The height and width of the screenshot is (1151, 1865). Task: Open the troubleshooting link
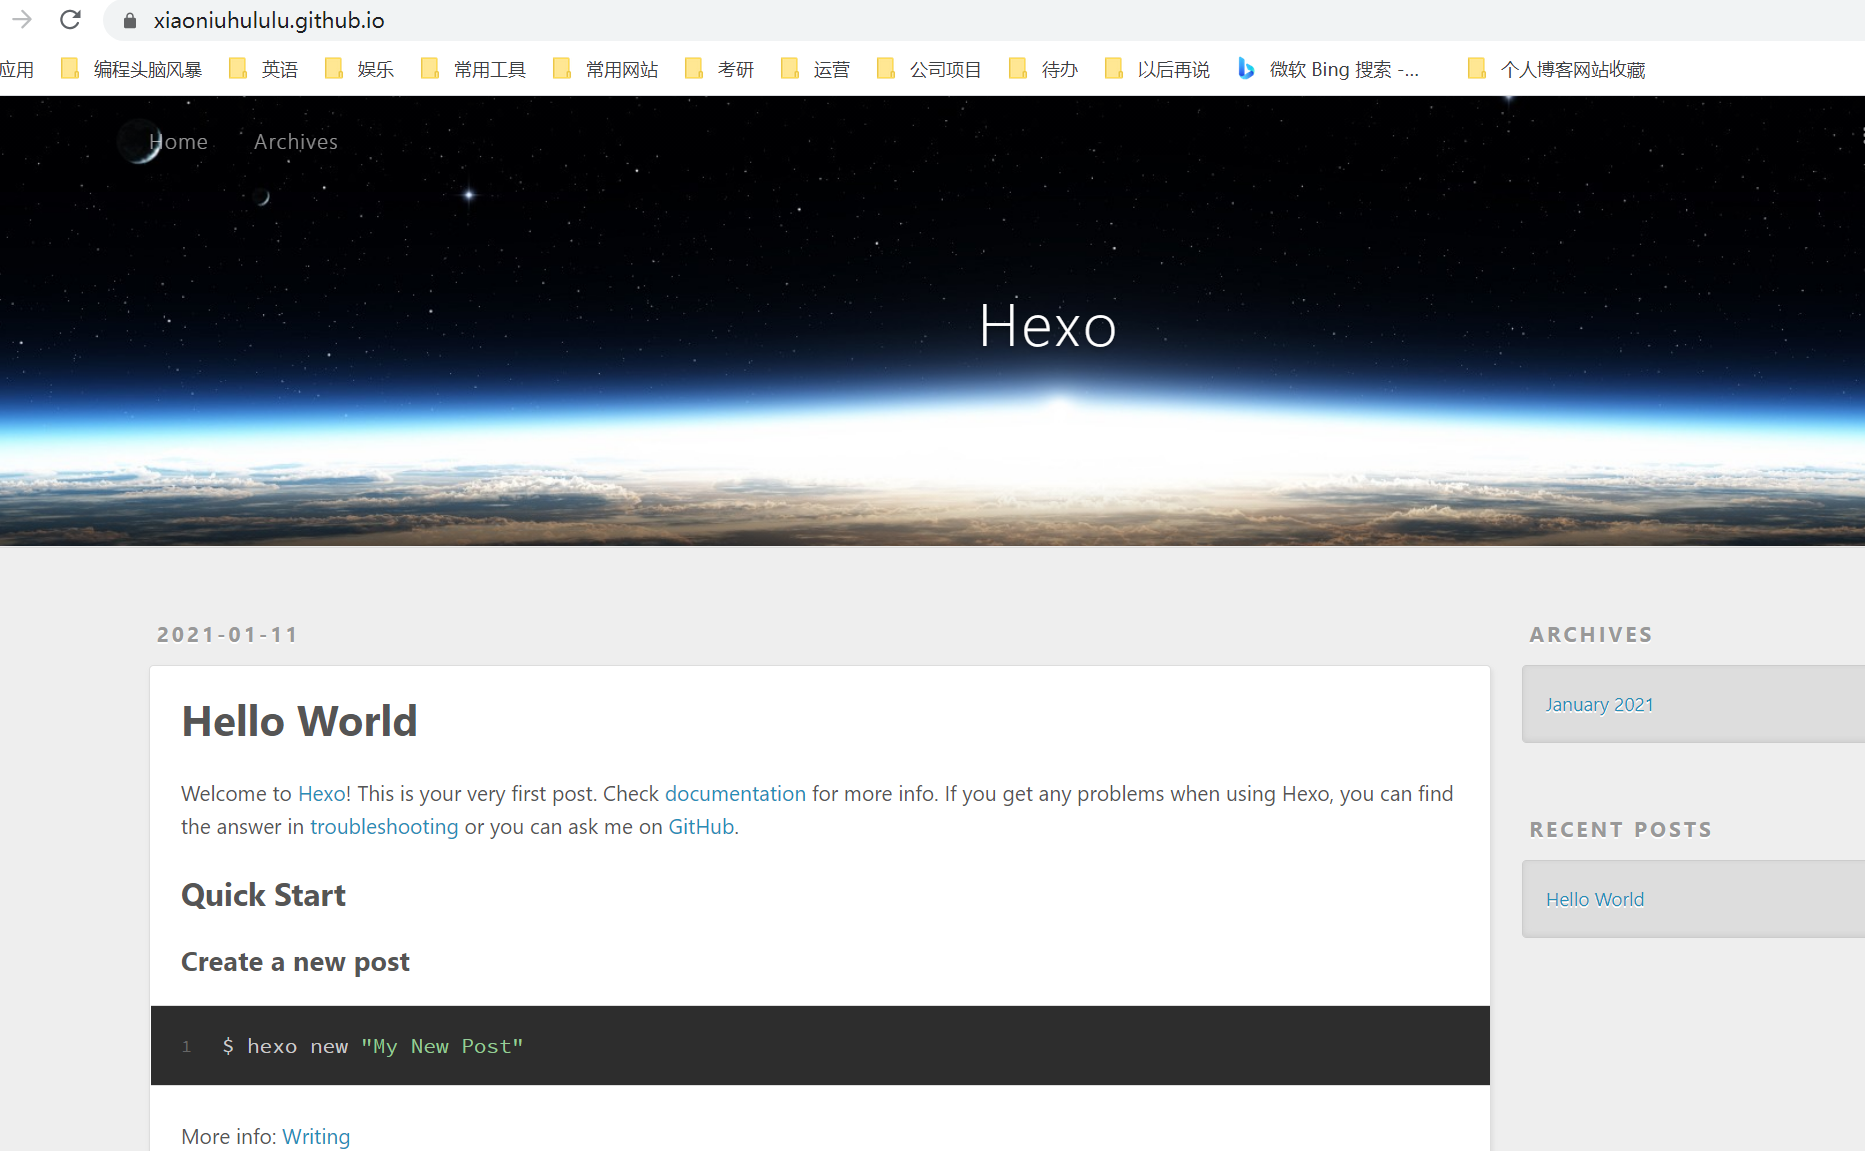pos(384,827)
